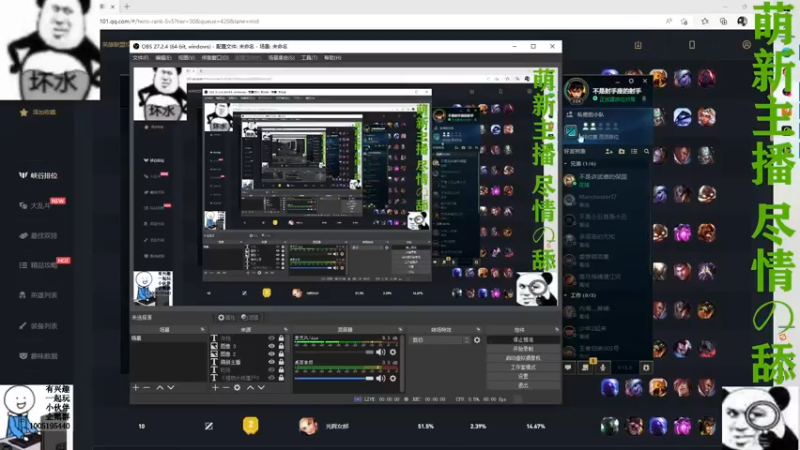Click the phone icon in site header

click(692, 45)
